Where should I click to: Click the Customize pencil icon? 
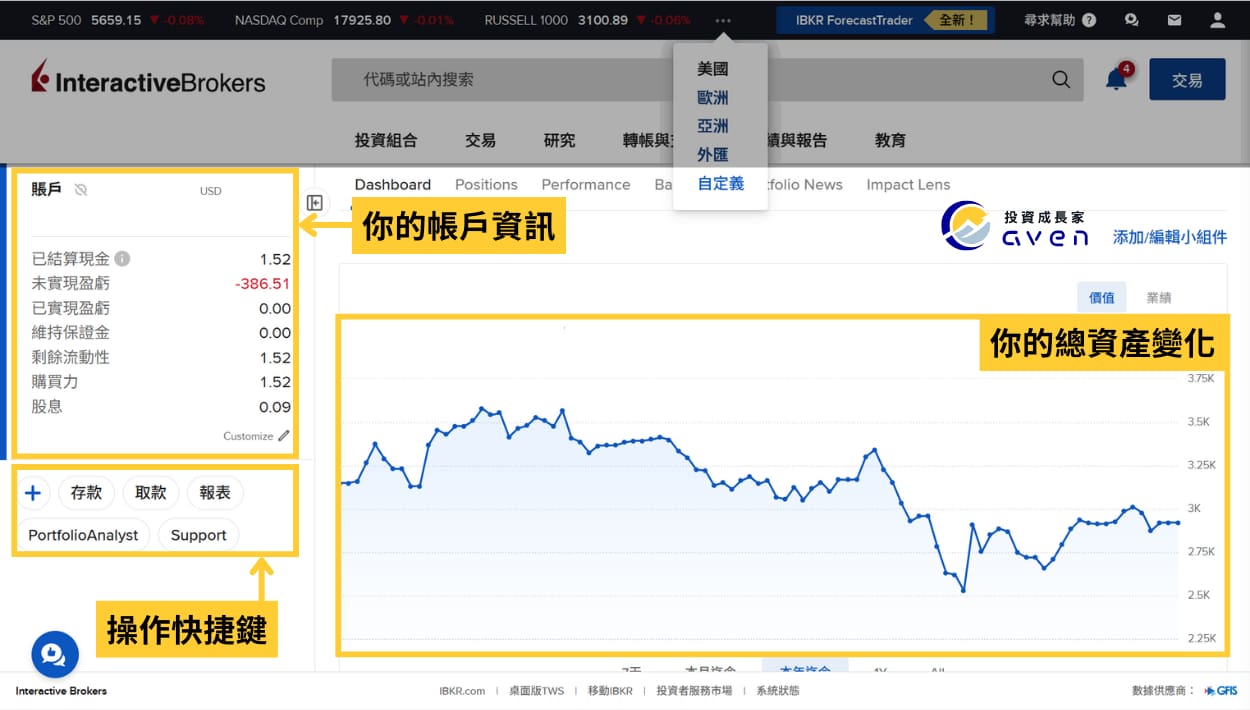tap(284, 436)
